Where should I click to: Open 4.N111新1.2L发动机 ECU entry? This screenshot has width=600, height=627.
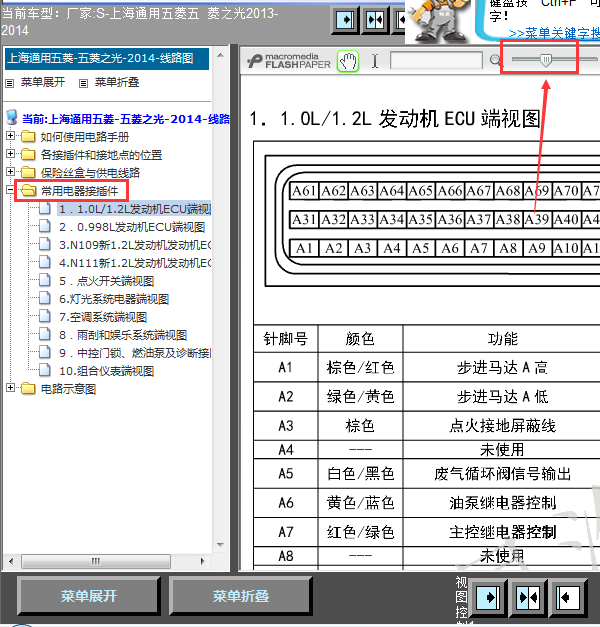[135, 263]
